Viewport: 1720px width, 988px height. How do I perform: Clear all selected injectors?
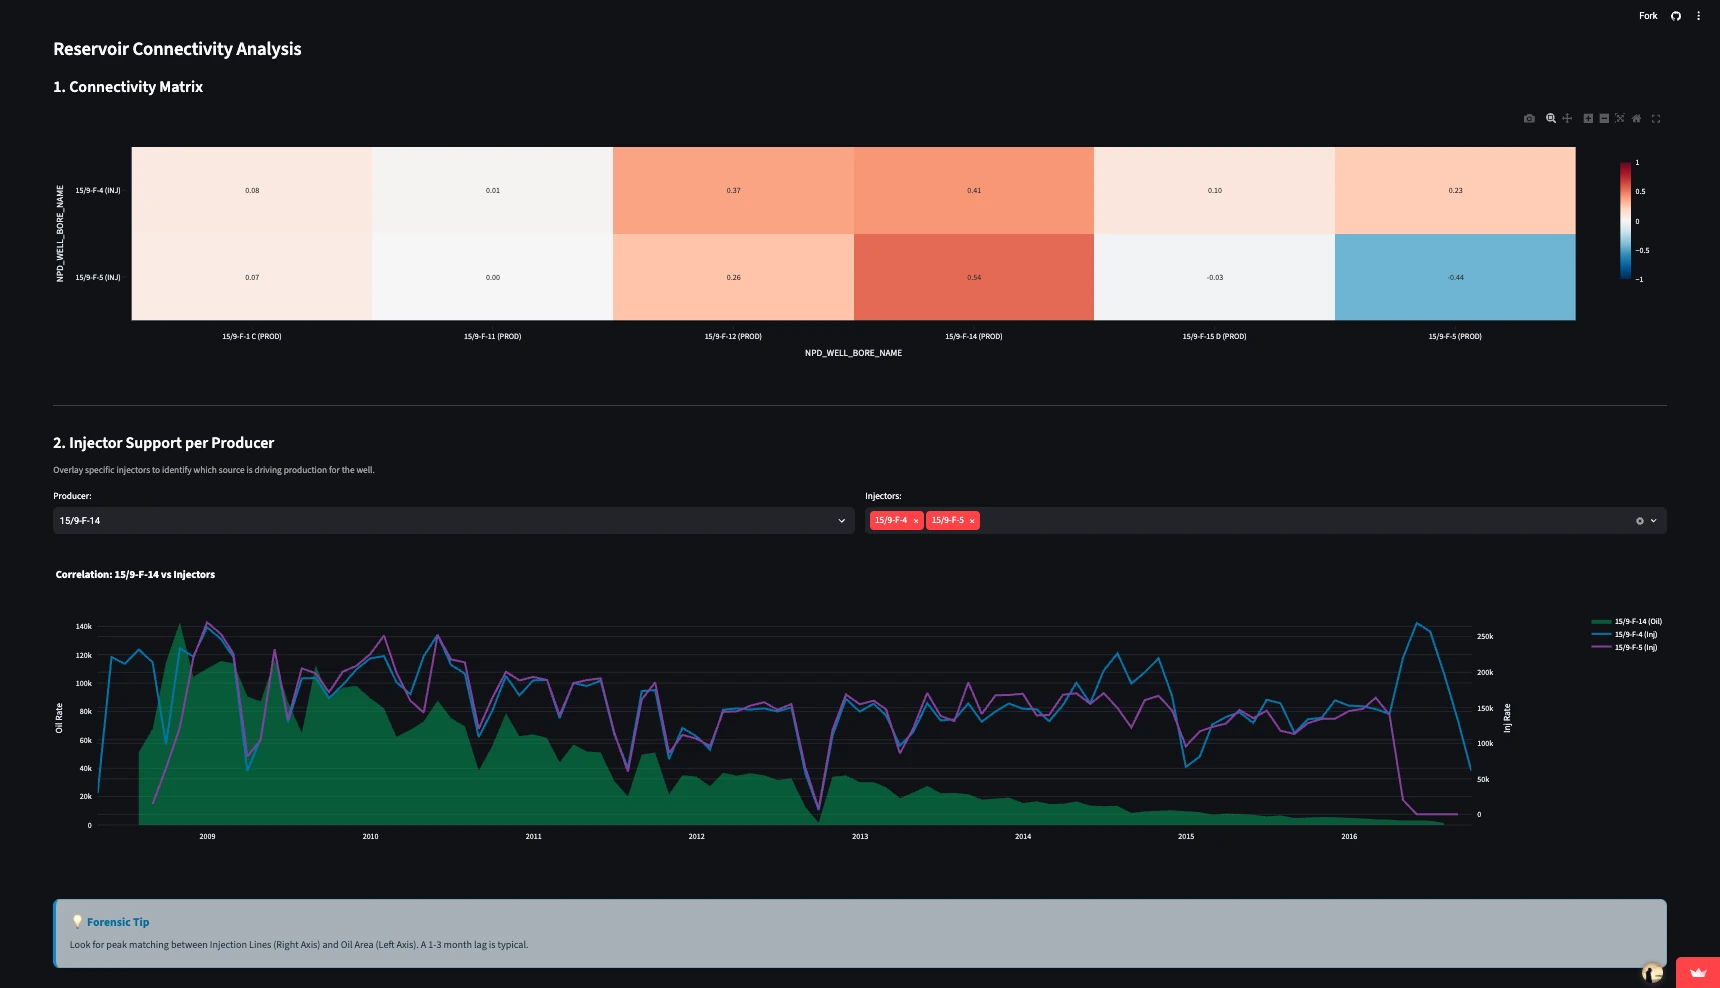tap(1640, 521)
